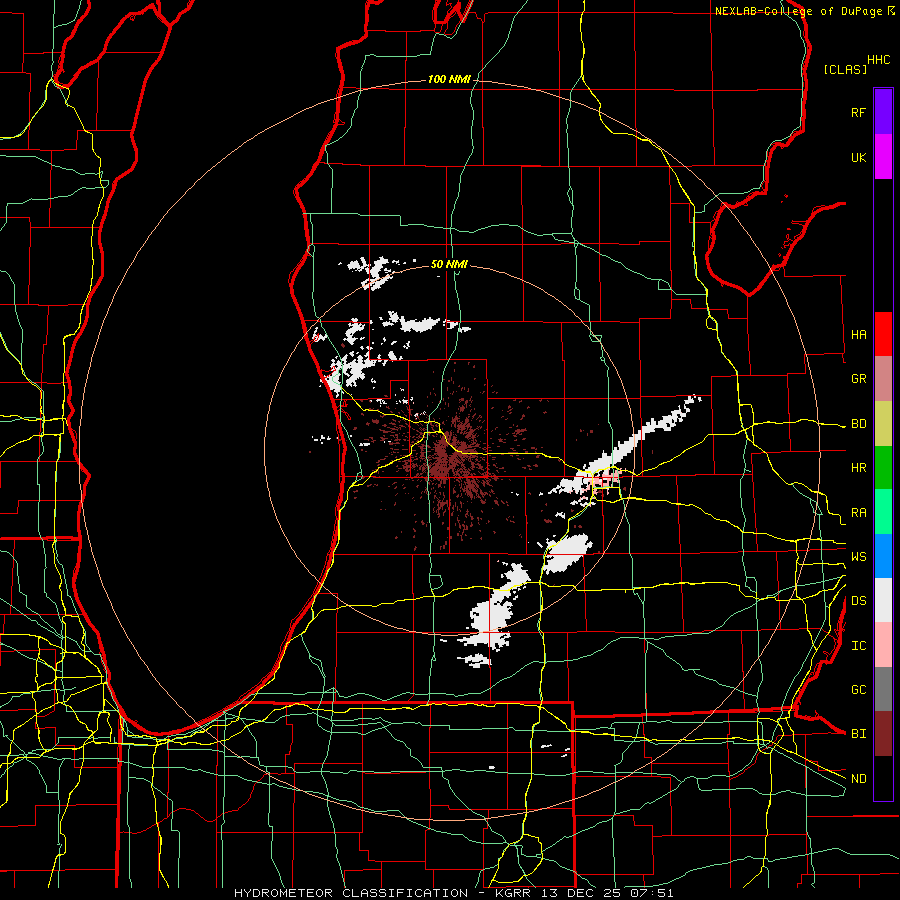Click the ND black legend swatch
Image resolution: width=900 pixels, height=900 pixels.
tap(883, 778)
